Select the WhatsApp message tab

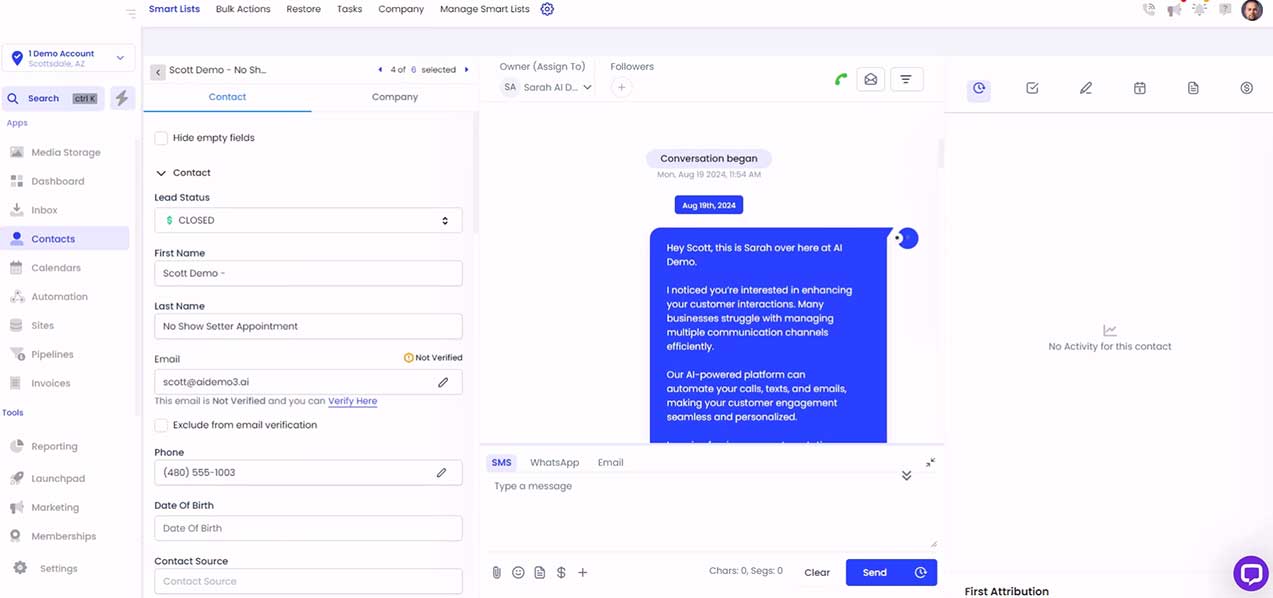(x=554, y=463)
